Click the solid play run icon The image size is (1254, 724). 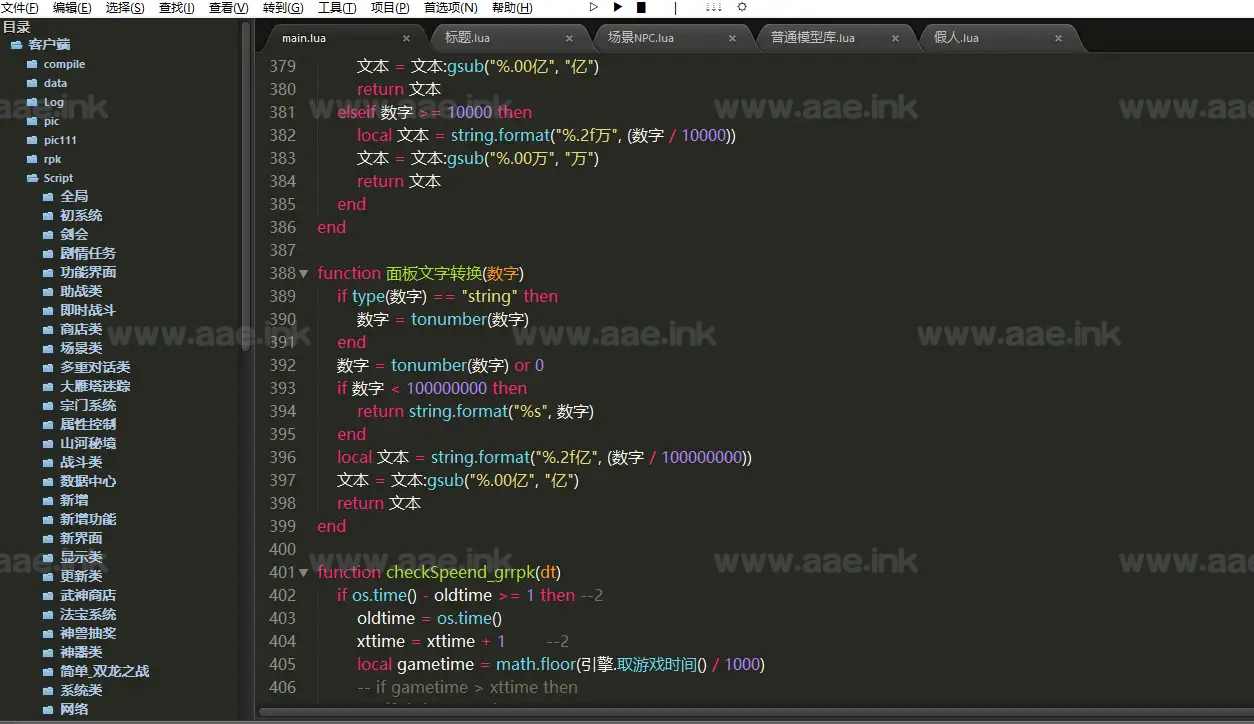pos(618,7)
